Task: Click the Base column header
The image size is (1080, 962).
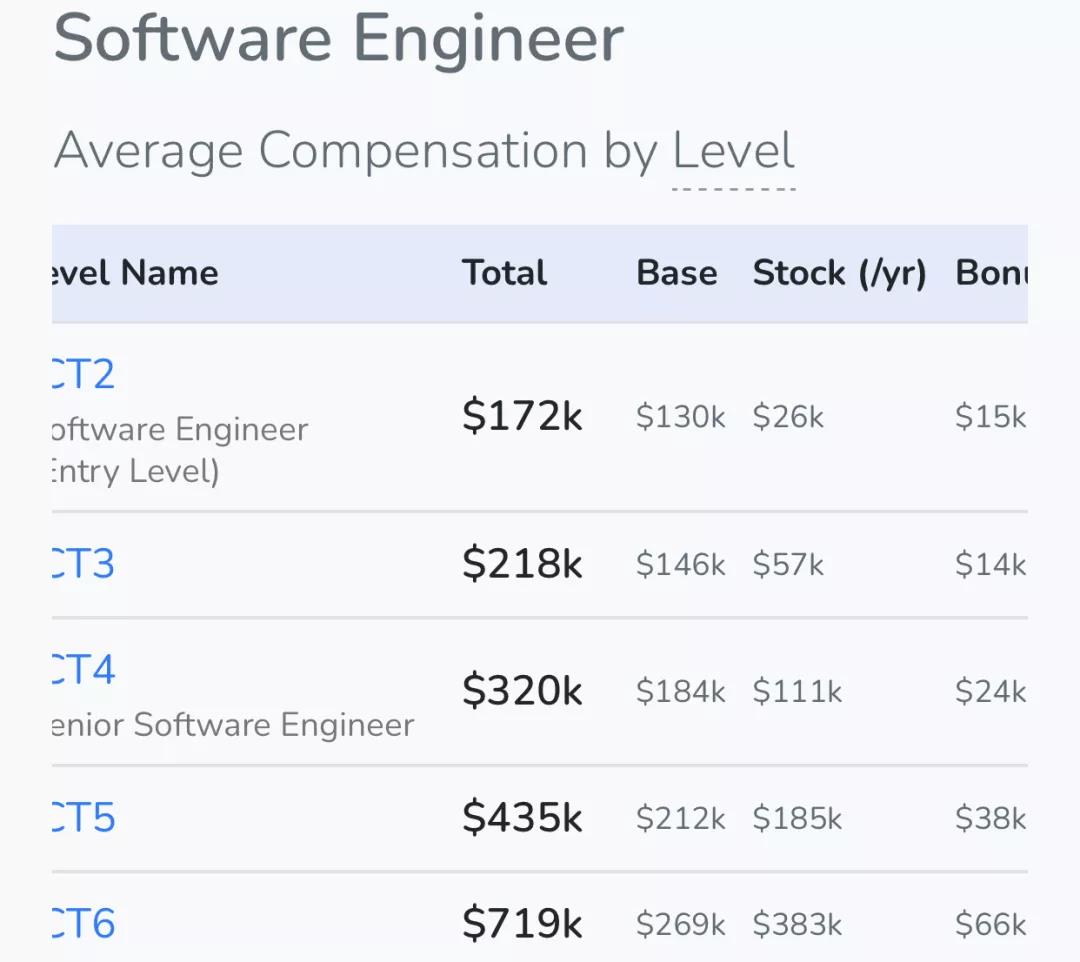Action: pos(676,273)
